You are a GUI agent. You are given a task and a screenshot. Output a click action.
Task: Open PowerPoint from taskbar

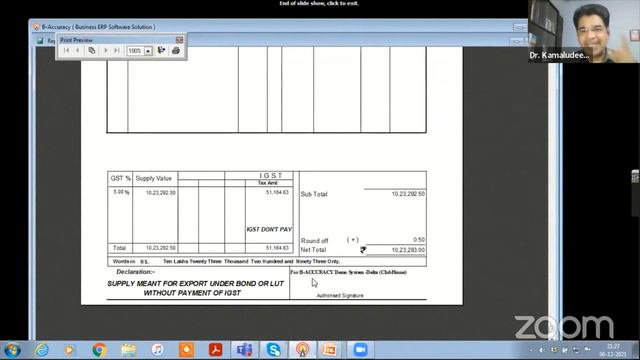pos(330,350)
